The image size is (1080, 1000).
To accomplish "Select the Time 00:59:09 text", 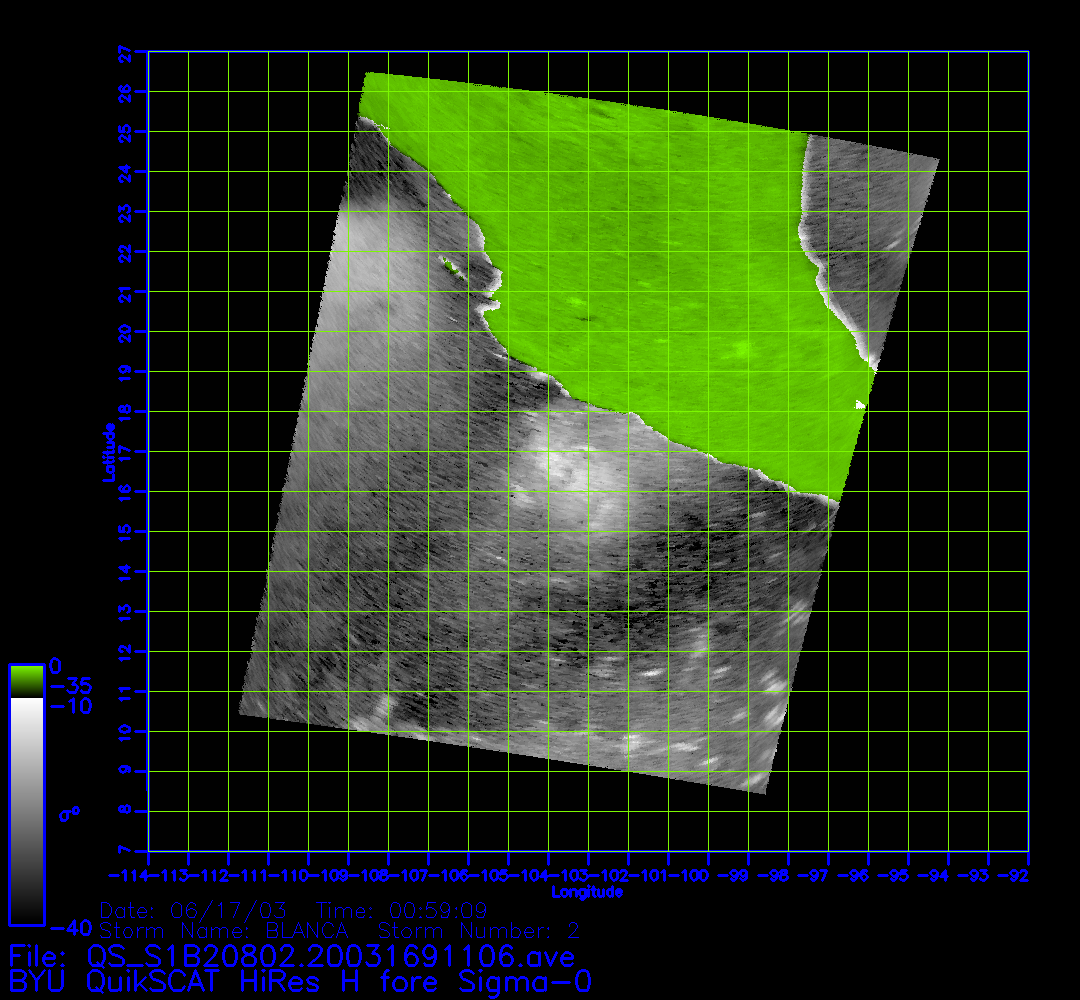I will tap(401, 911).
